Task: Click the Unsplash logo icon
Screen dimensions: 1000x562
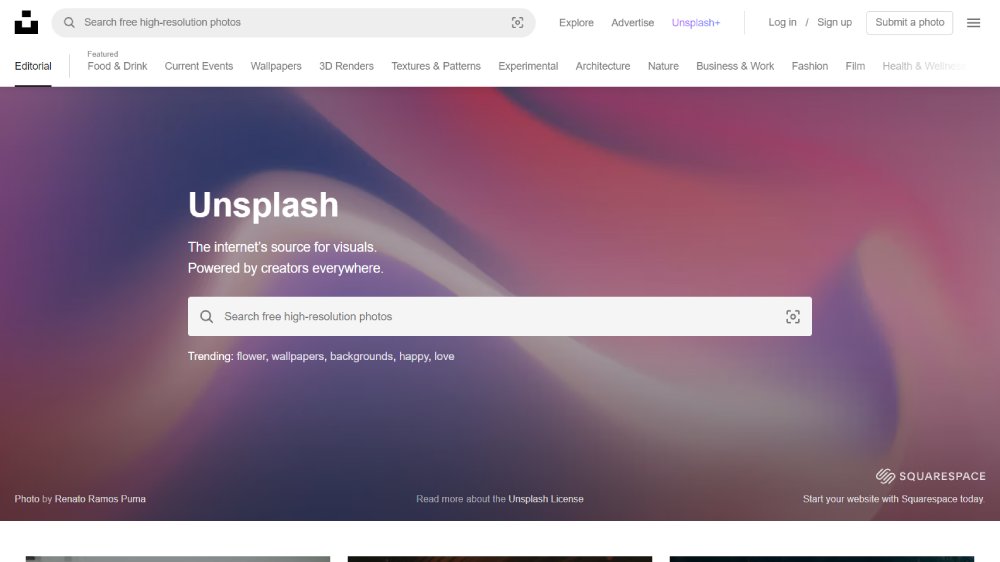Action: [x=26, y=22]
